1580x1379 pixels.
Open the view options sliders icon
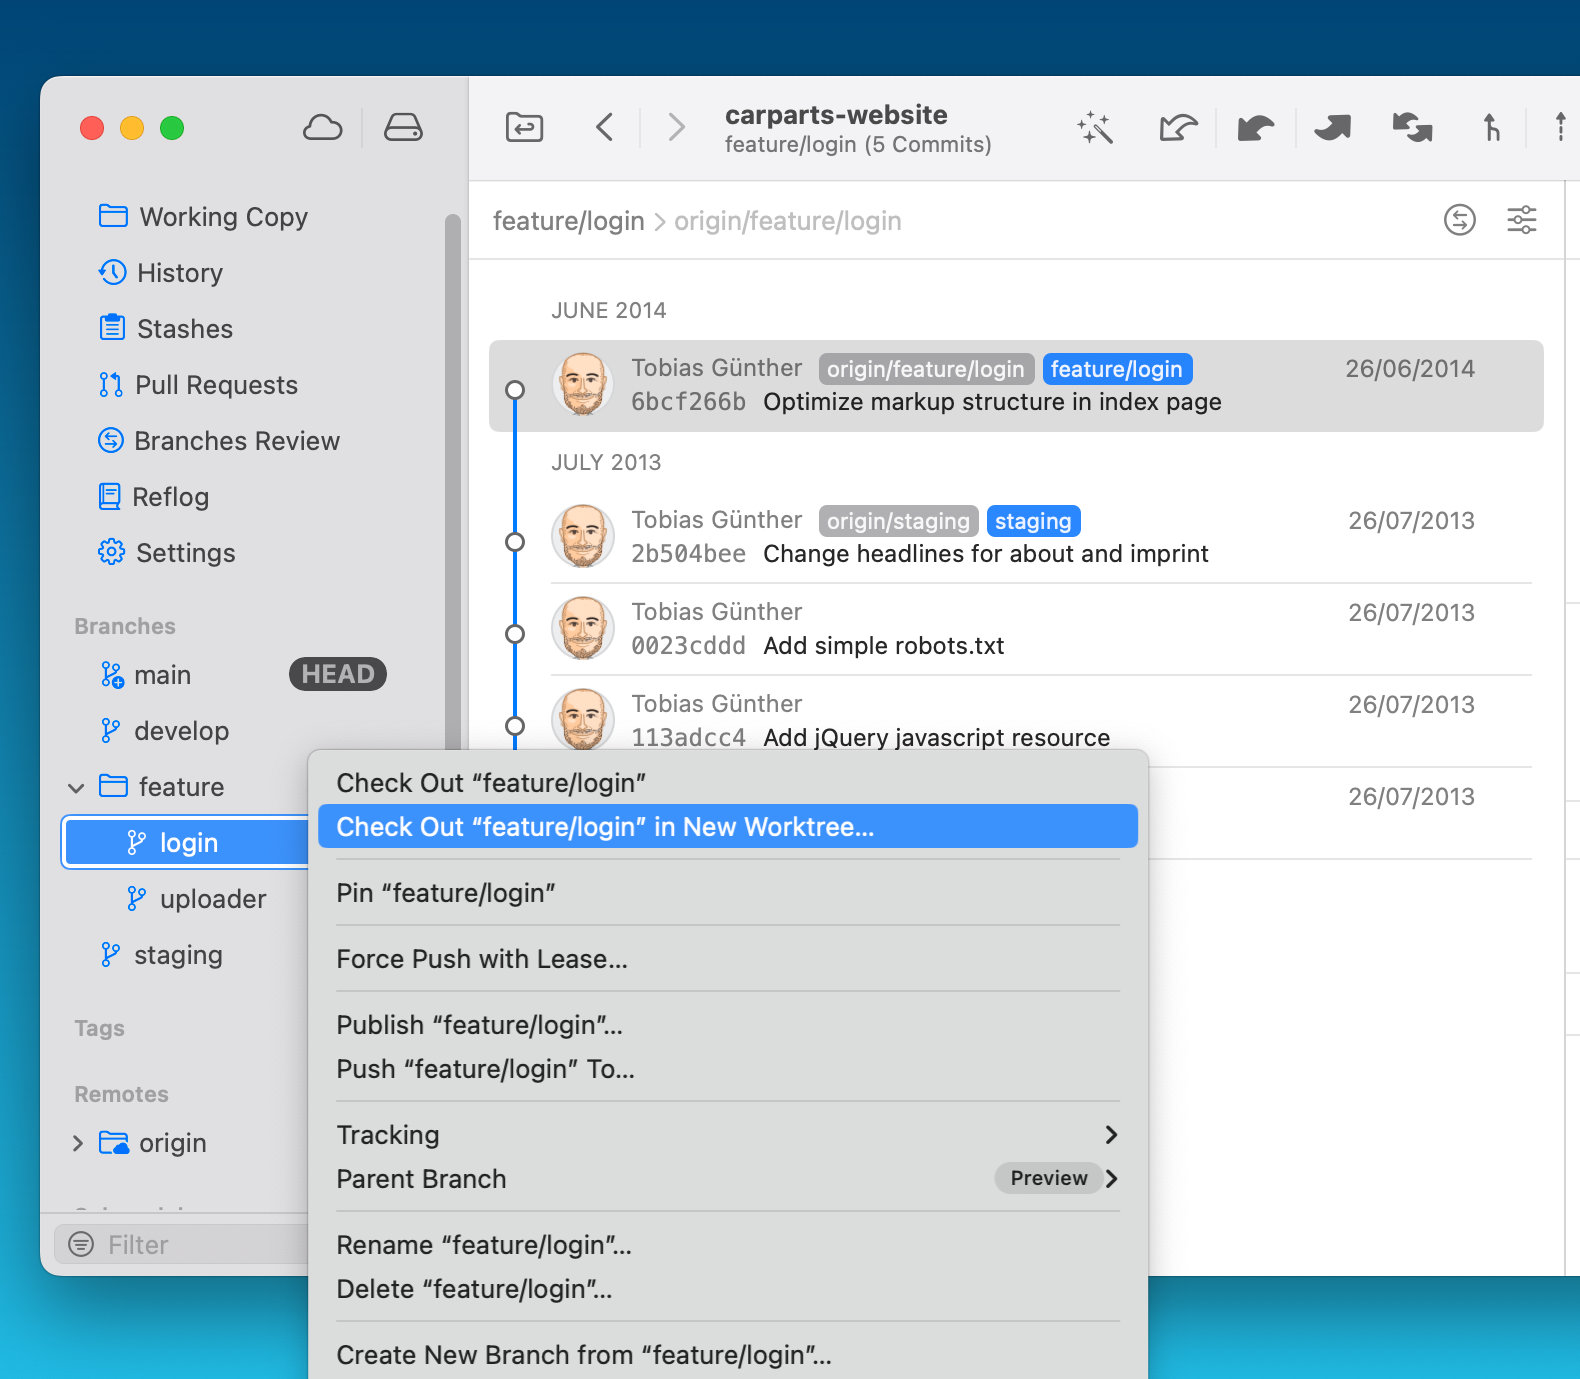click(x=1521, y=220)
